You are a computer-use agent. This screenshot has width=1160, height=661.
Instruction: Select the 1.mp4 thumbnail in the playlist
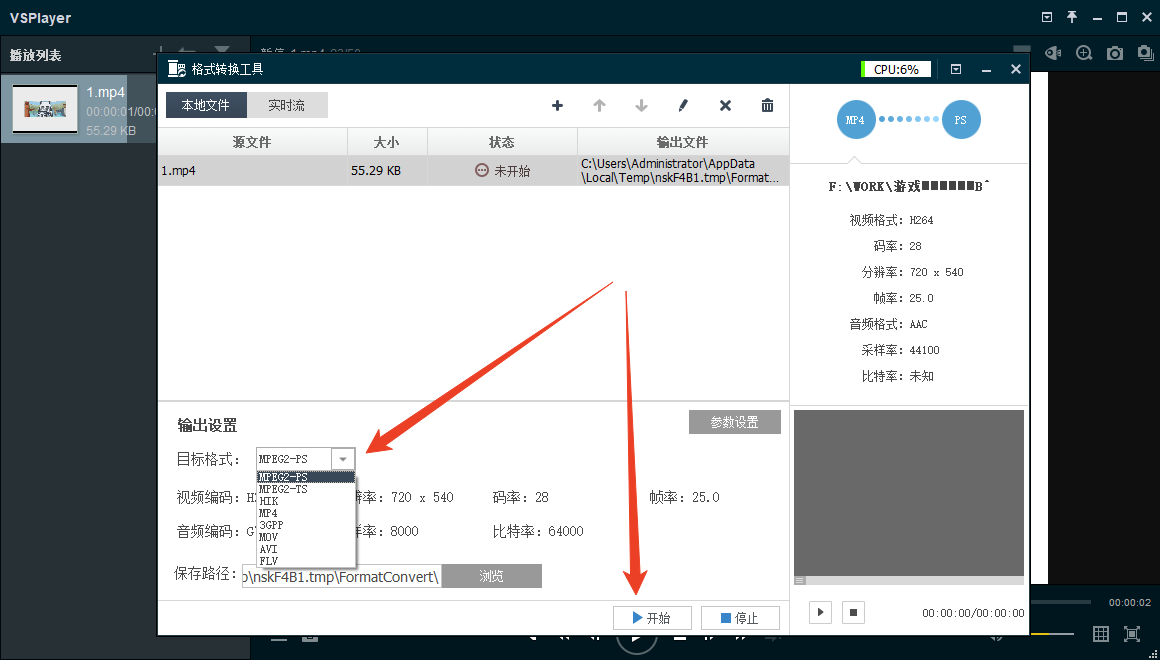45,110
